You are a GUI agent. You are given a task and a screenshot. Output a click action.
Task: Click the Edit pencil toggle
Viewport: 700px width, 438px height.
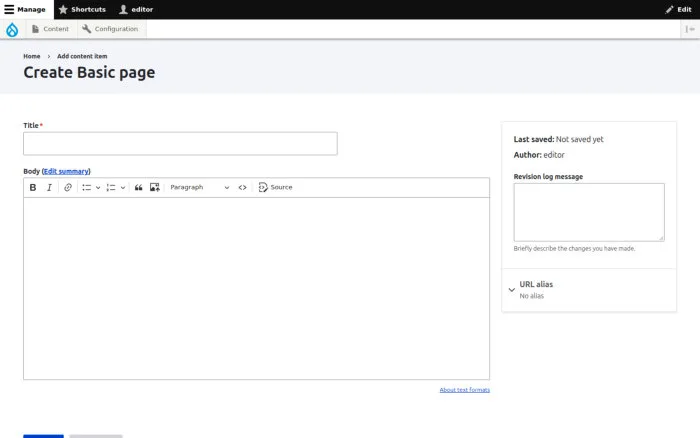coord(679,9)
